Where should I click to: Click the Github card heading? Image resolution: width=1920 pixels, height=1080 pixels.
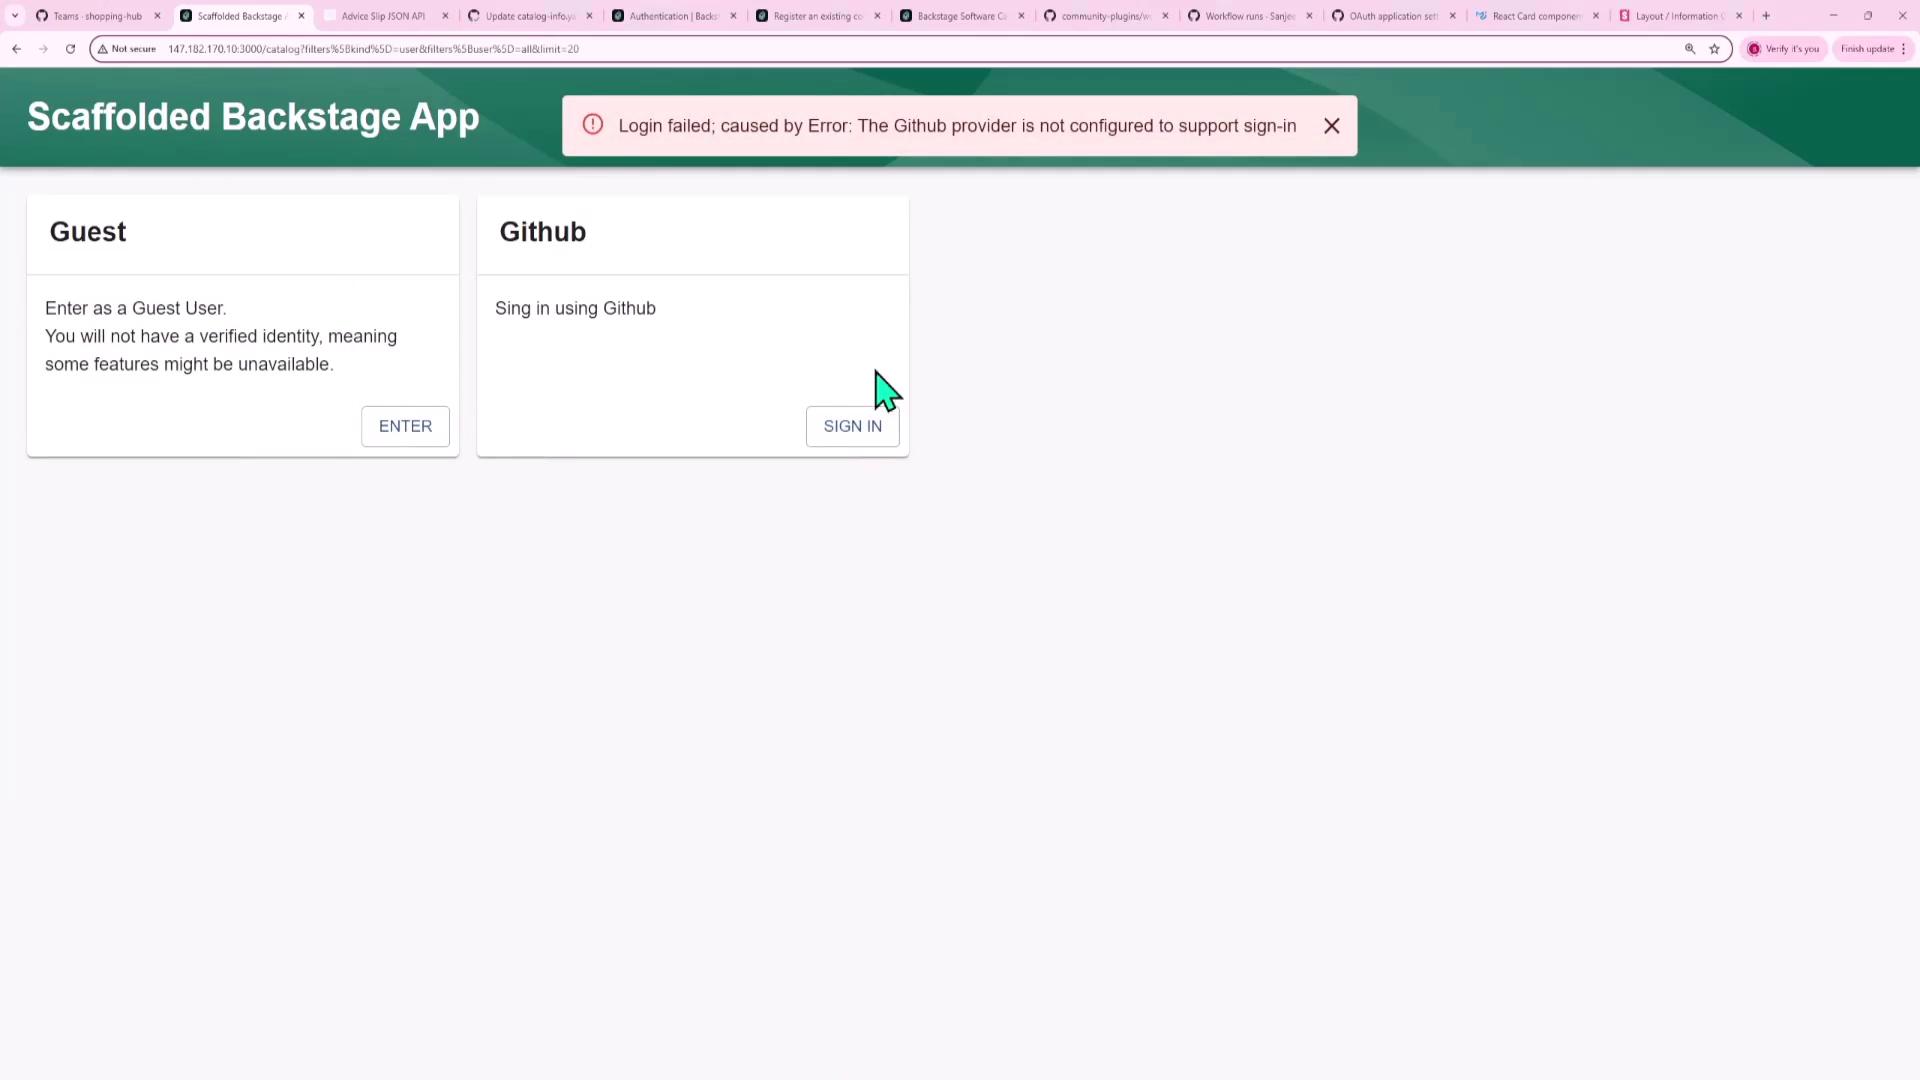click(x=543, y=232)
